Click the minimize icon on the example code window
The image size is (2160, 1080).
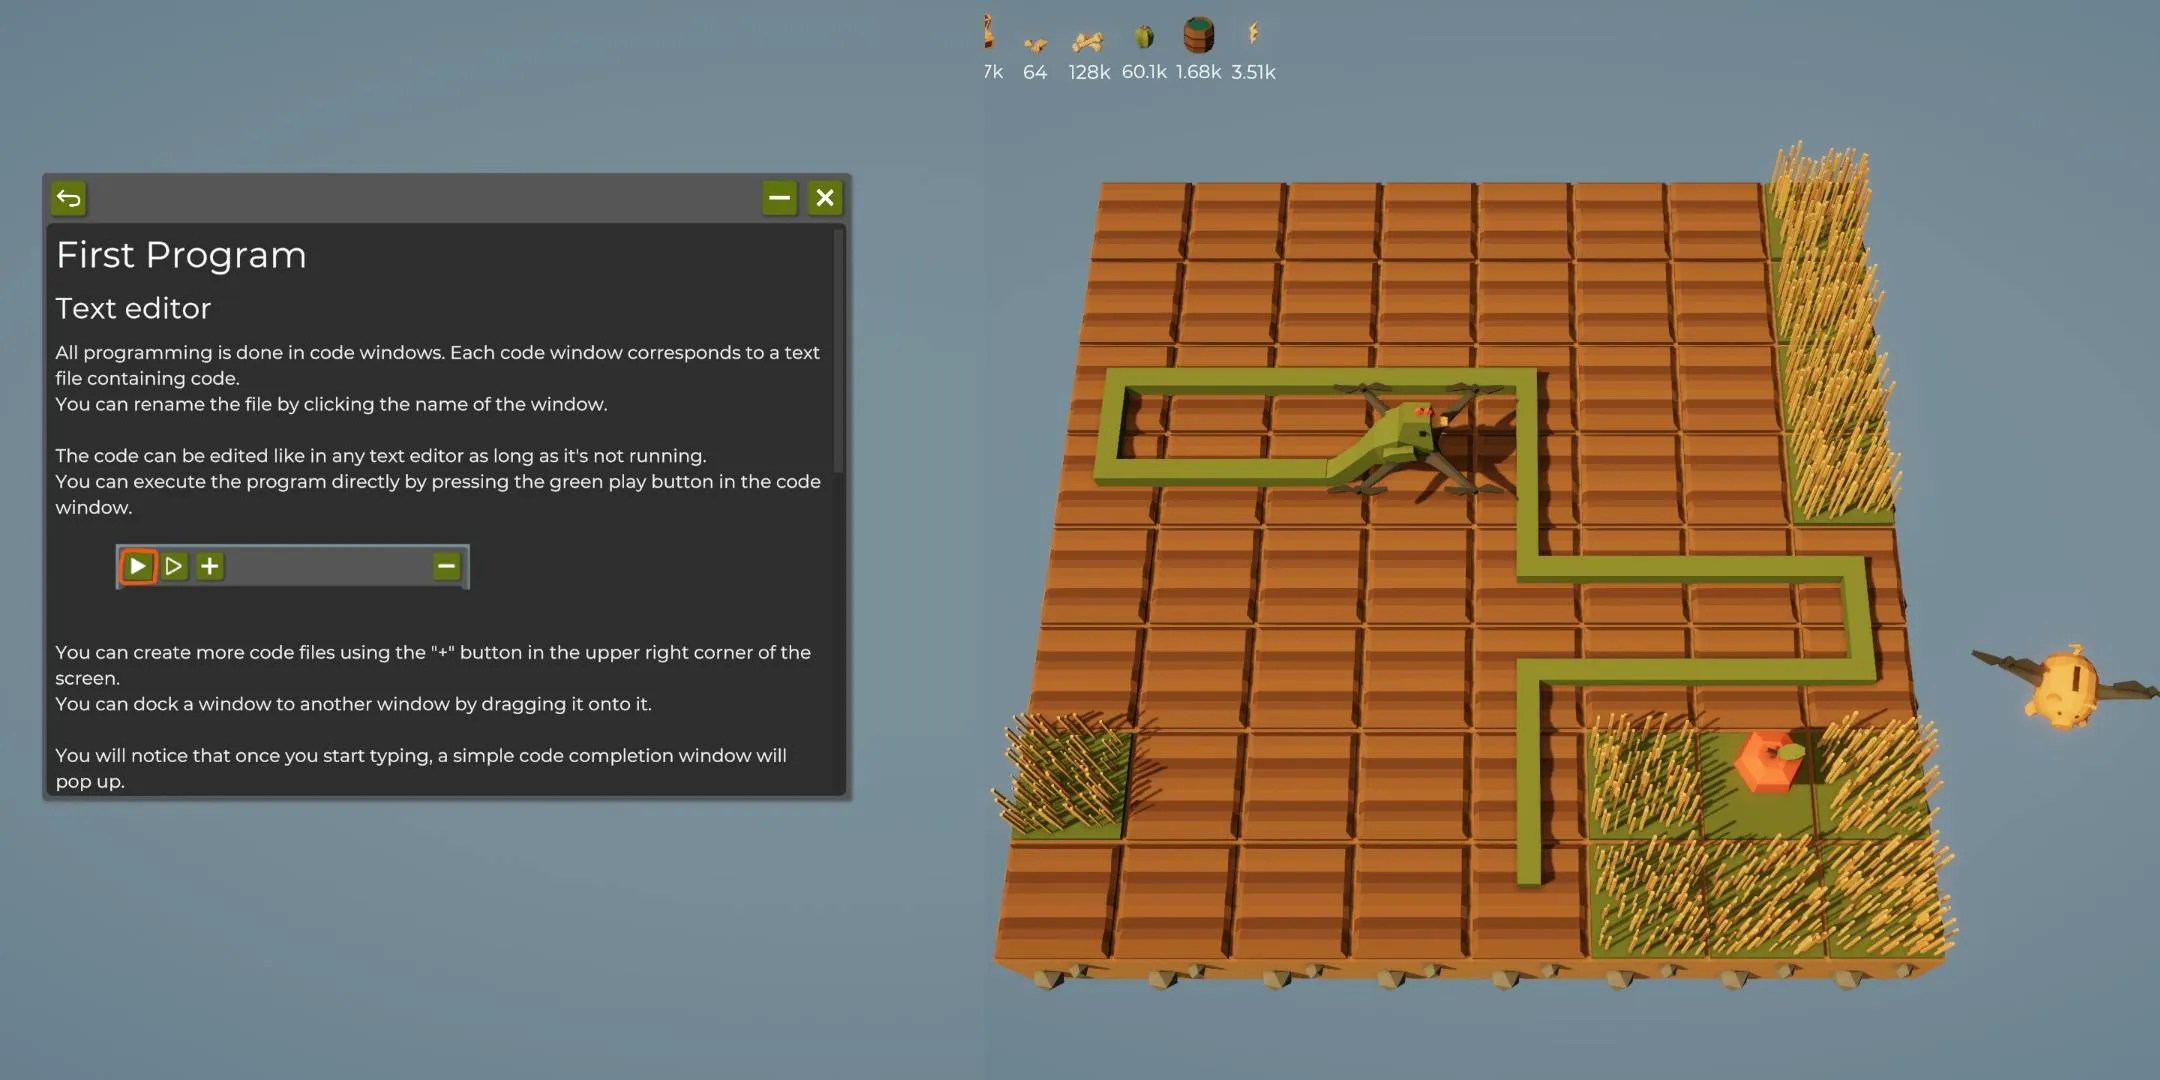pyautogui.click(x=447, y=566)
